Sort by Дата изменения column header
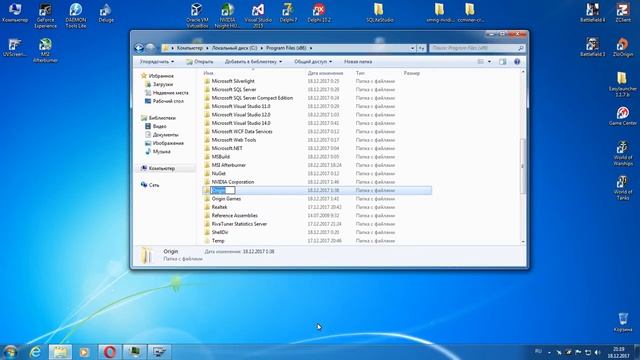This screenshot has height=360, width=640. 325,73
